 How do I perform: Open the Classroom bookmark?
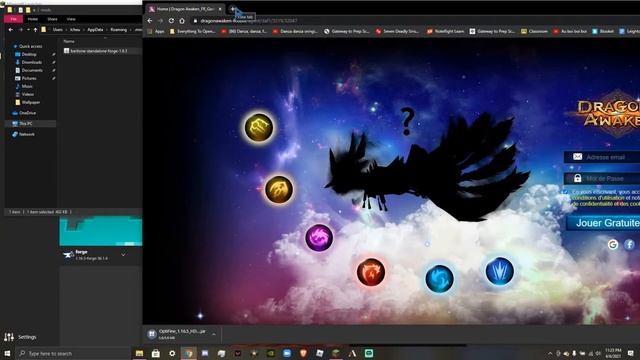(x=534, y=31)
